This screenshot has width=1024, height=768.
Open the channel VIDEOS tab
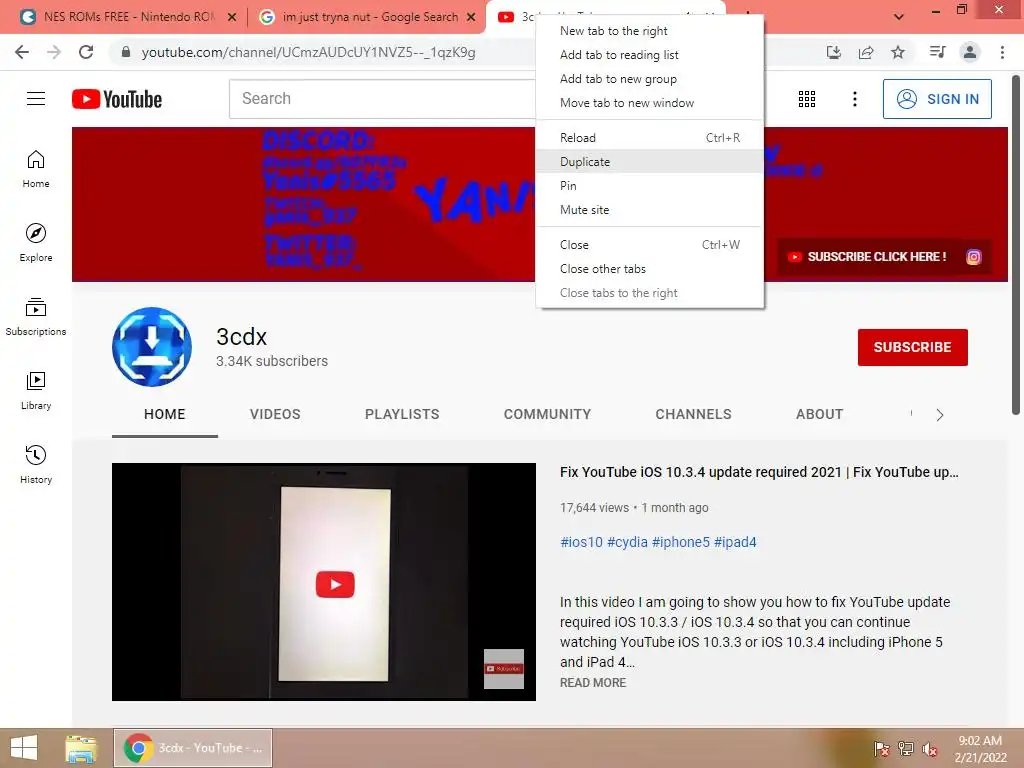[x=275, y=414]
